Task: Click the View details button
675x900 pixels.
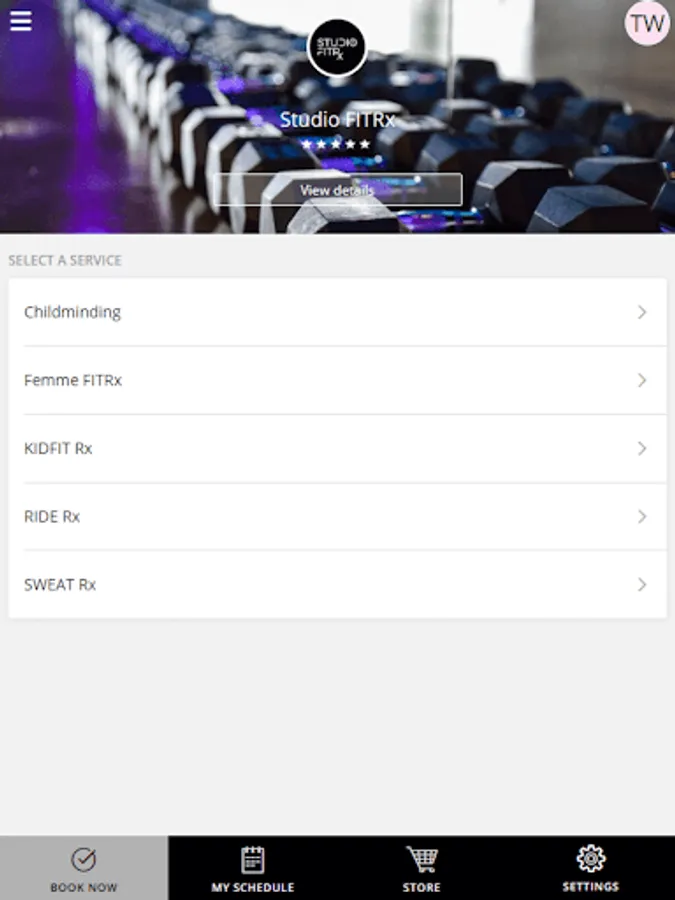Action: coord(338,189)
